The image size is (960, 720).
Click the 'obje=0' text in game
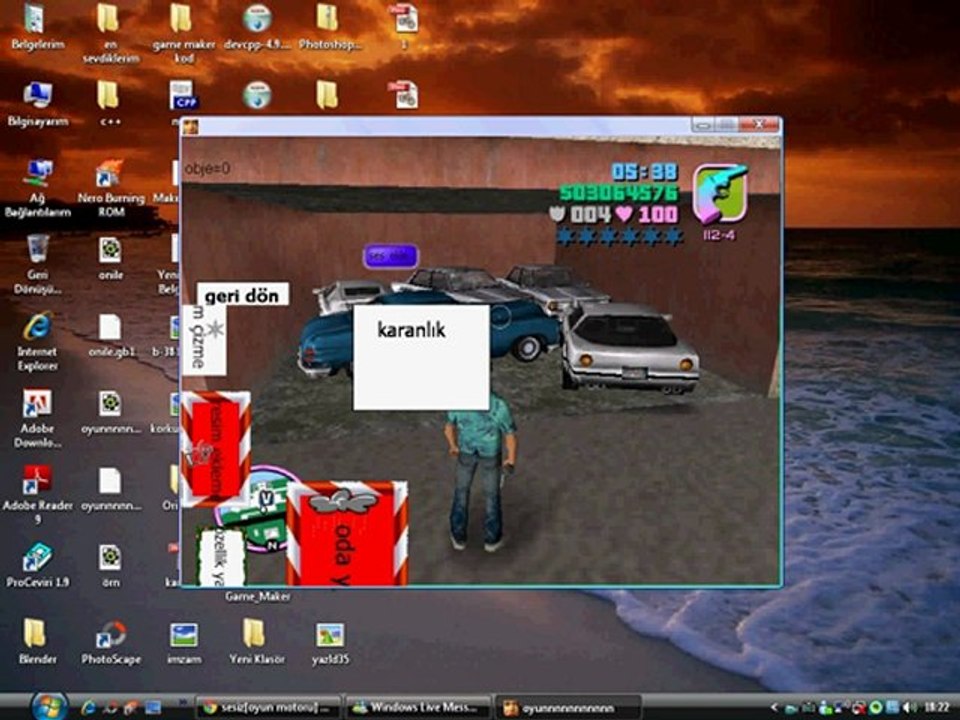pyautogui.click(x=208, y=168)
